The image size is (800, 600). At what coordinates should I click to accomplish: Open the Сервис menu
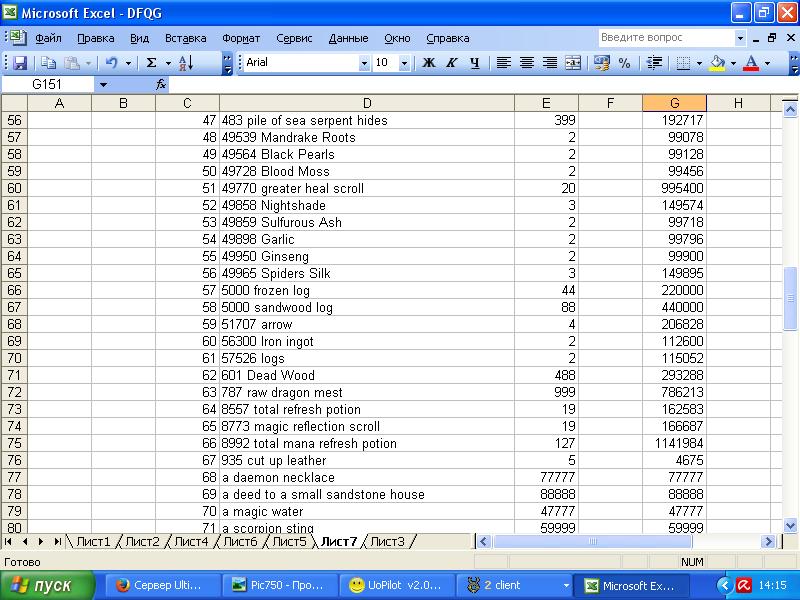coord(294,38)
